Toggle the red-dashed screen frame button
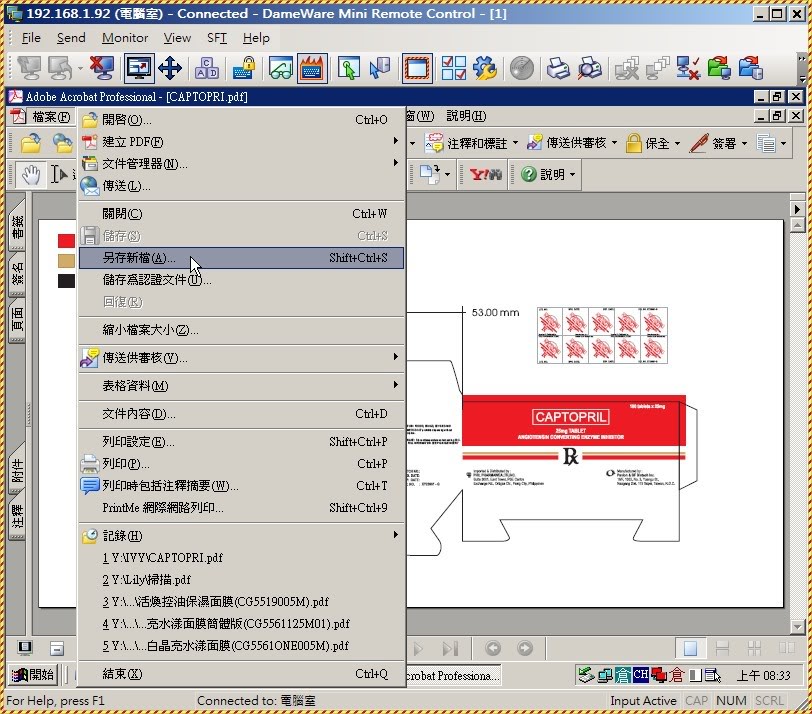Viewport: 812px width, 714px height. tap(417, 68)
